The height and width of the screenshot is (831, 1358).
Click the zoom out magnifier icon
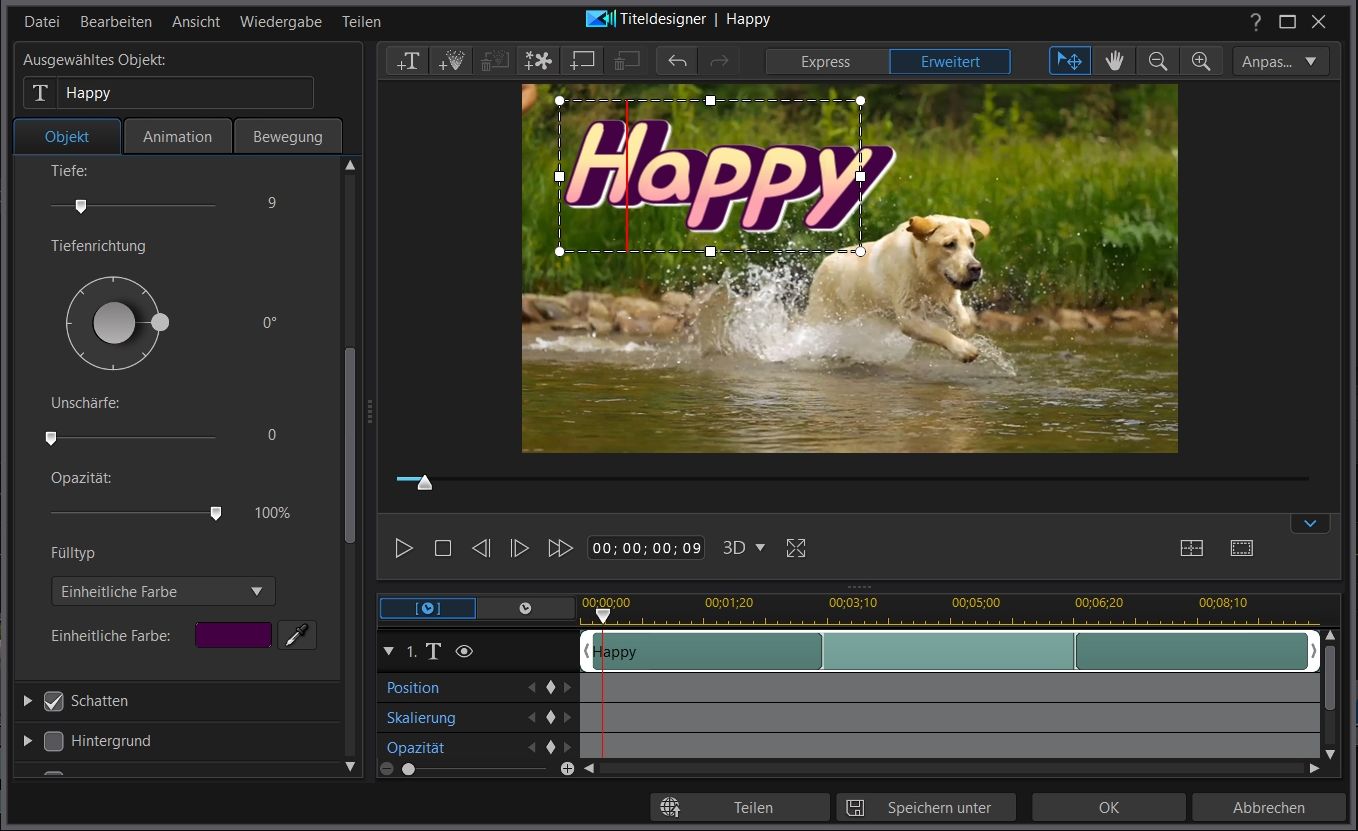1158,62
